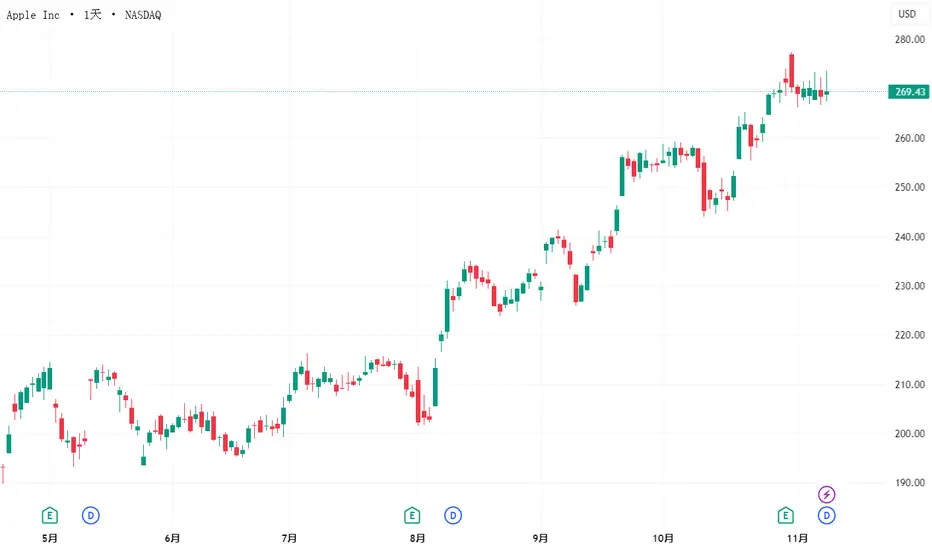
Task: Click the purple lightning event icon
Action: [x=827, y=493]
